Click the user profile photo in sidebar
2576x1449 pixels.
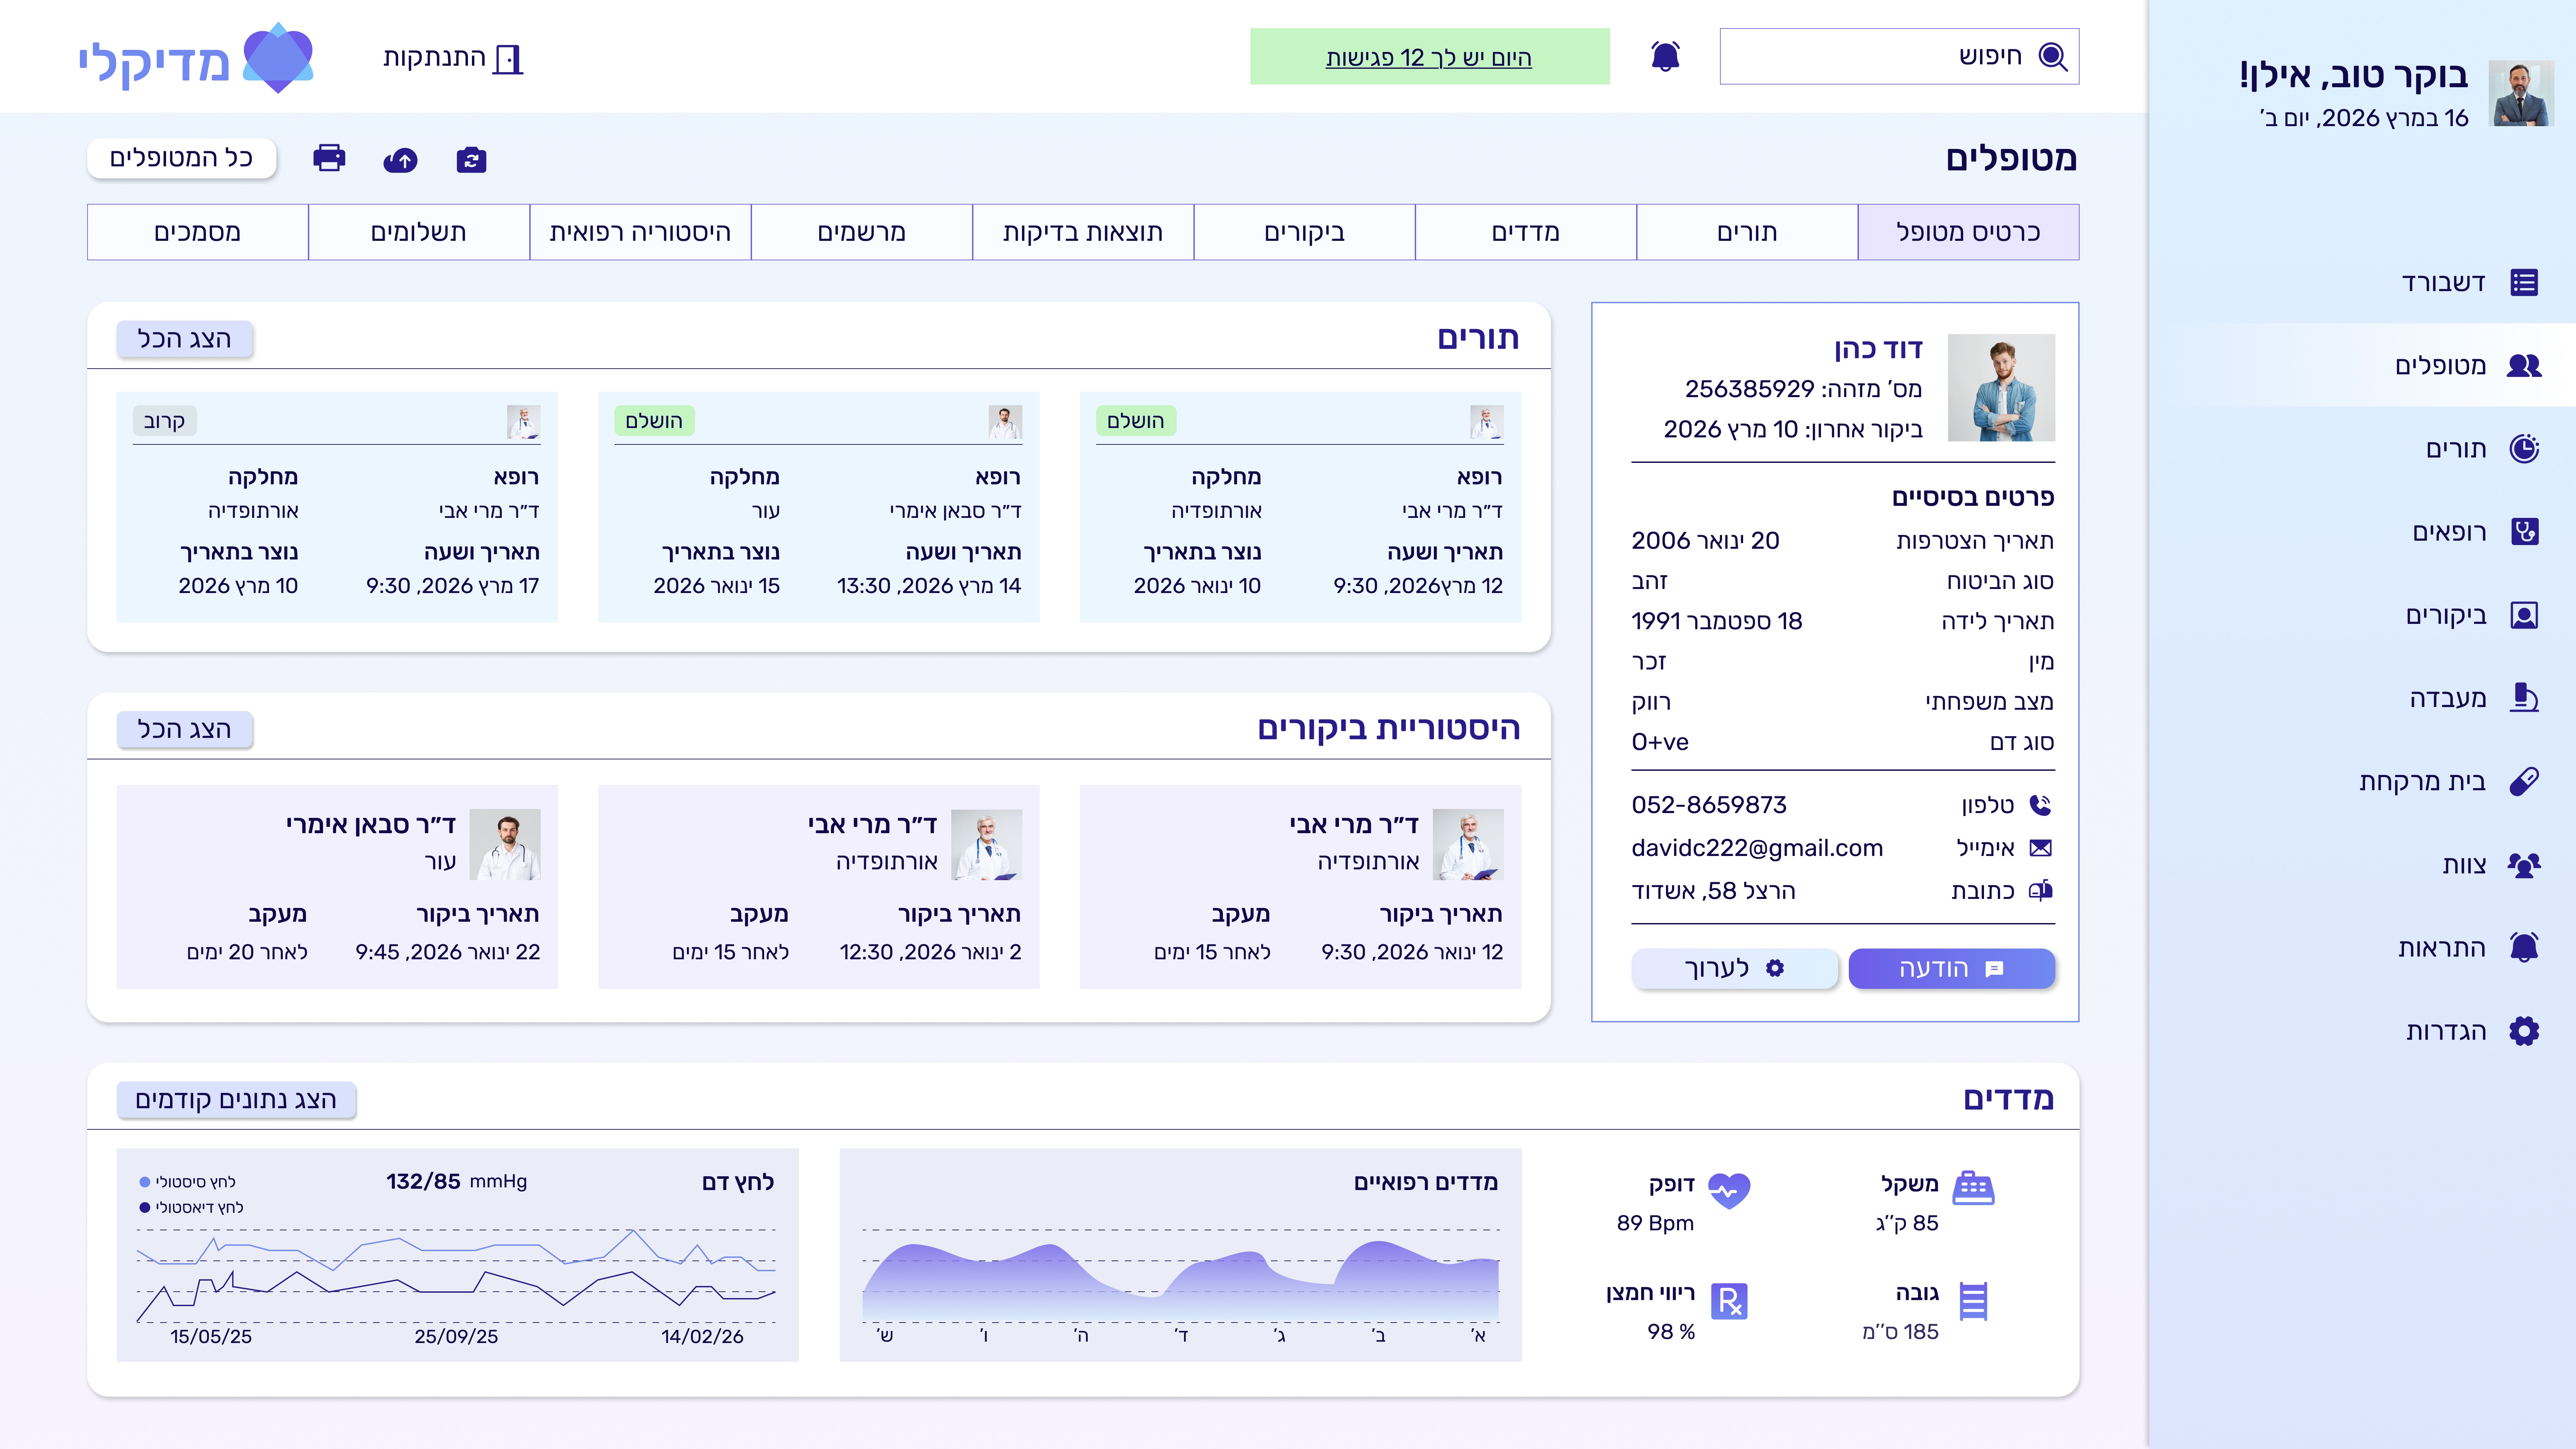[2521, 93]
